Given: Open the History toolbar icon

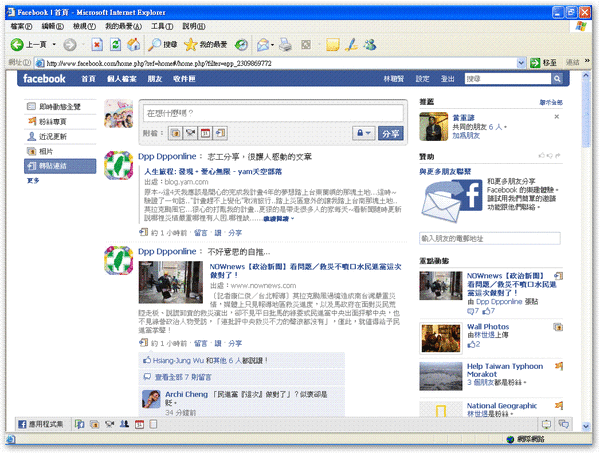Looking at the screenshot, I should coord(241,45).
